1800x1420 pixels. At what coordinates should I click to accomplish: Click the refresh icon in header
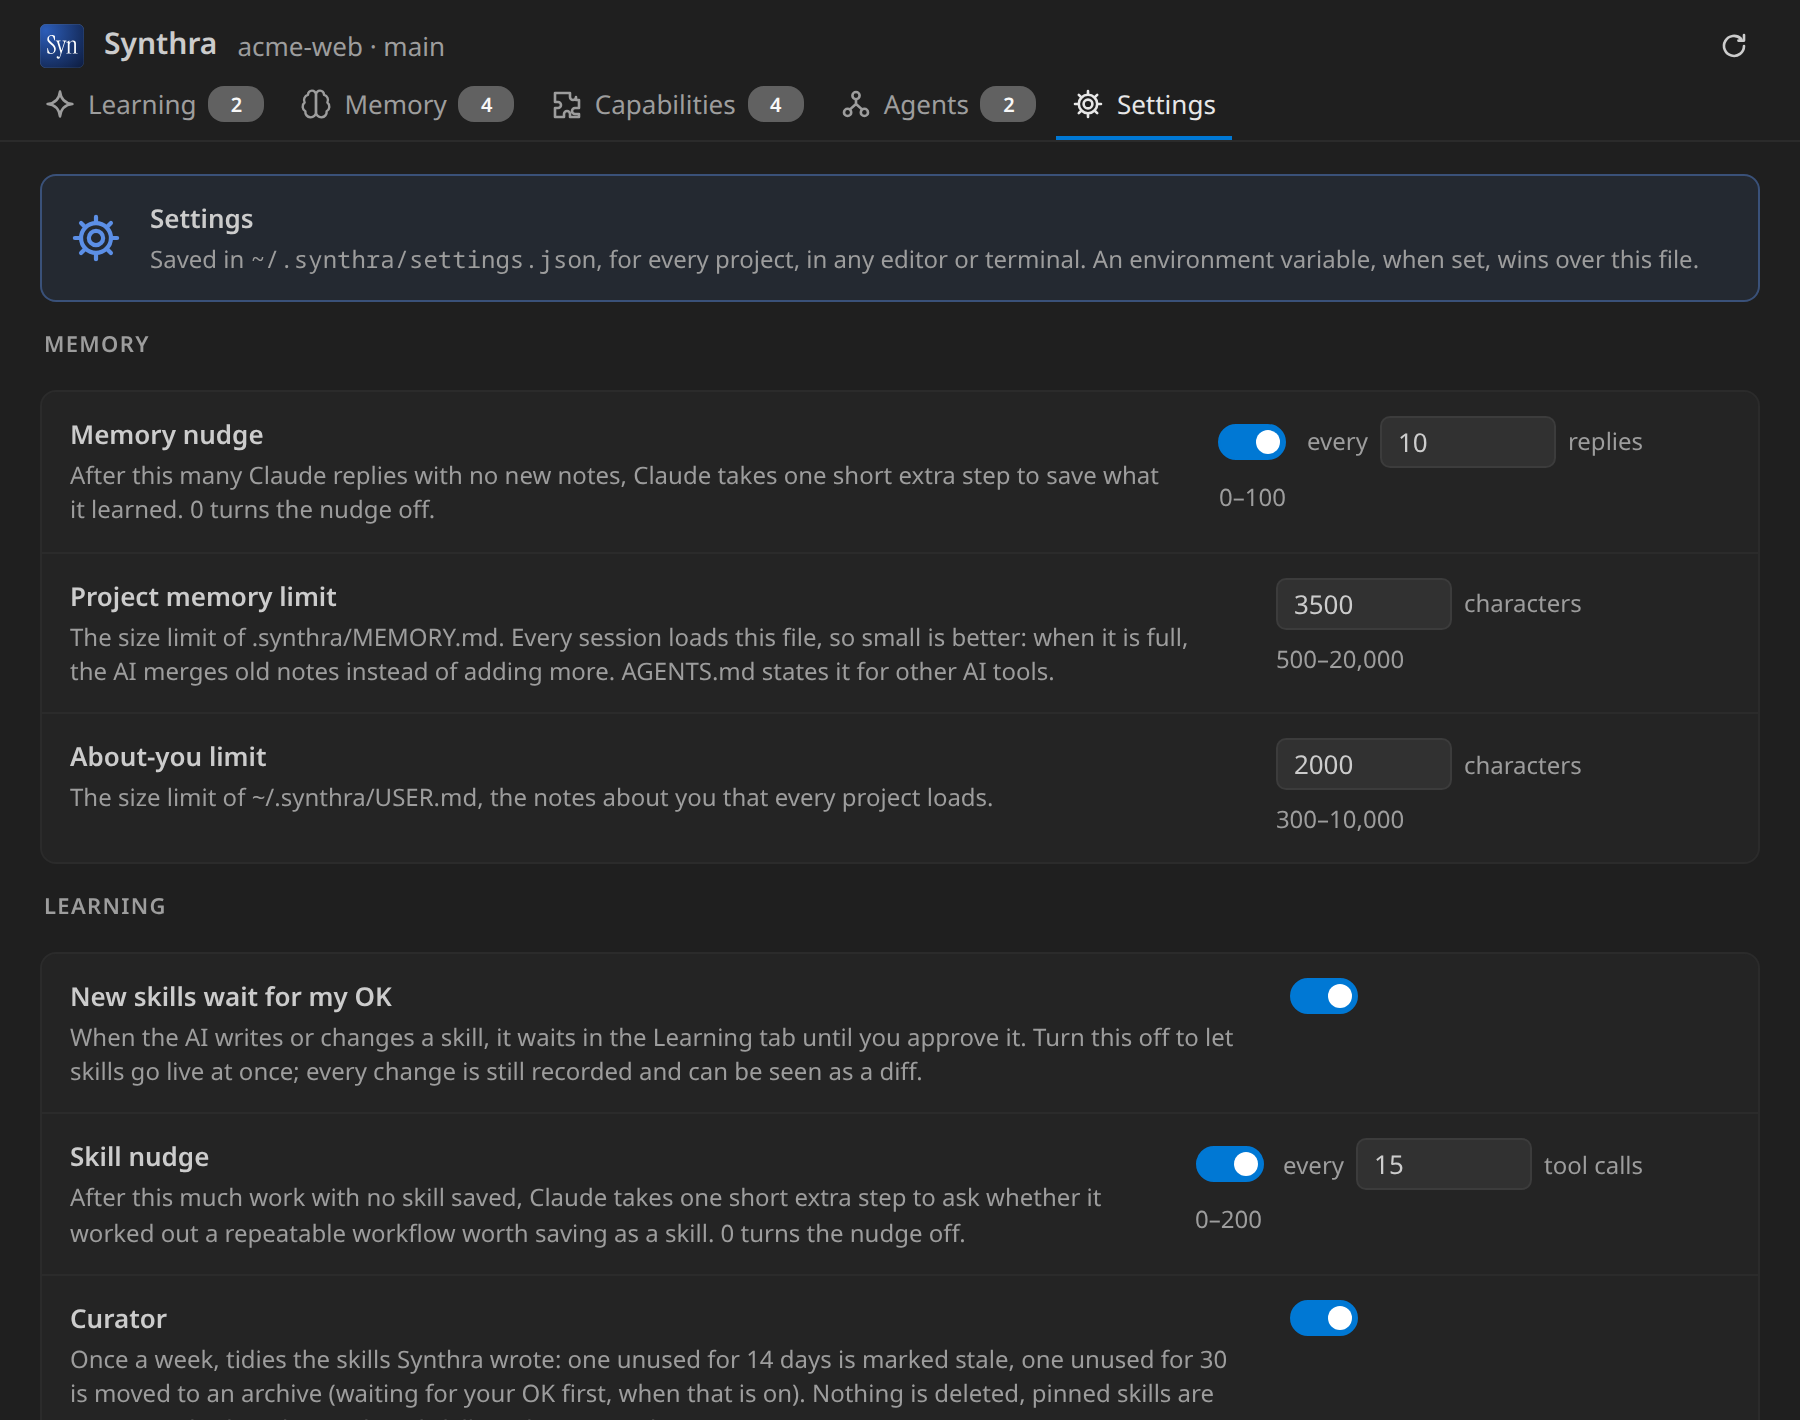point(1734,46)
